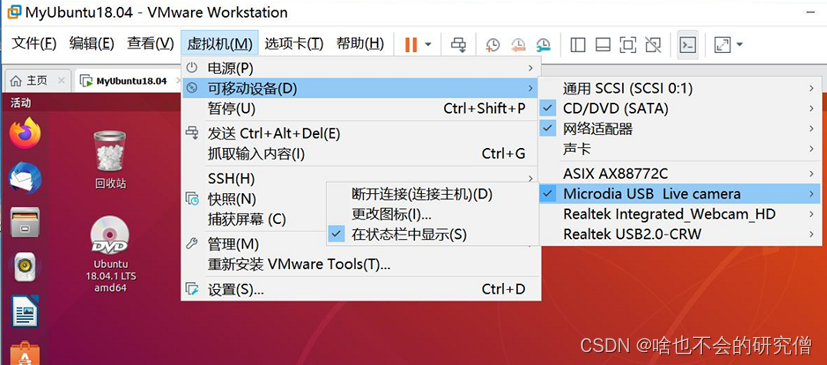Expand the 电源(P) submenu
Viewport: 827px width, 365px height.
(x=361, y=68)
